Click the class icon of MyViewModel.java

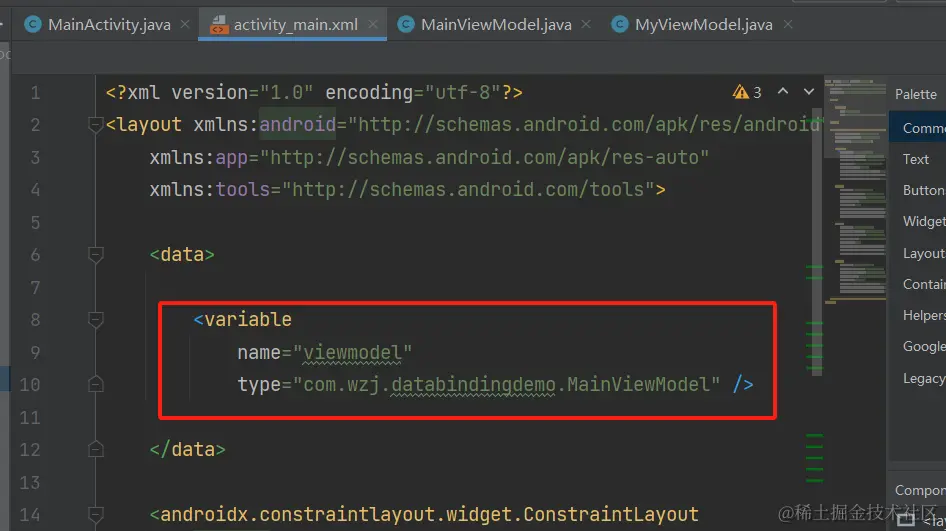tap(620, 24)
